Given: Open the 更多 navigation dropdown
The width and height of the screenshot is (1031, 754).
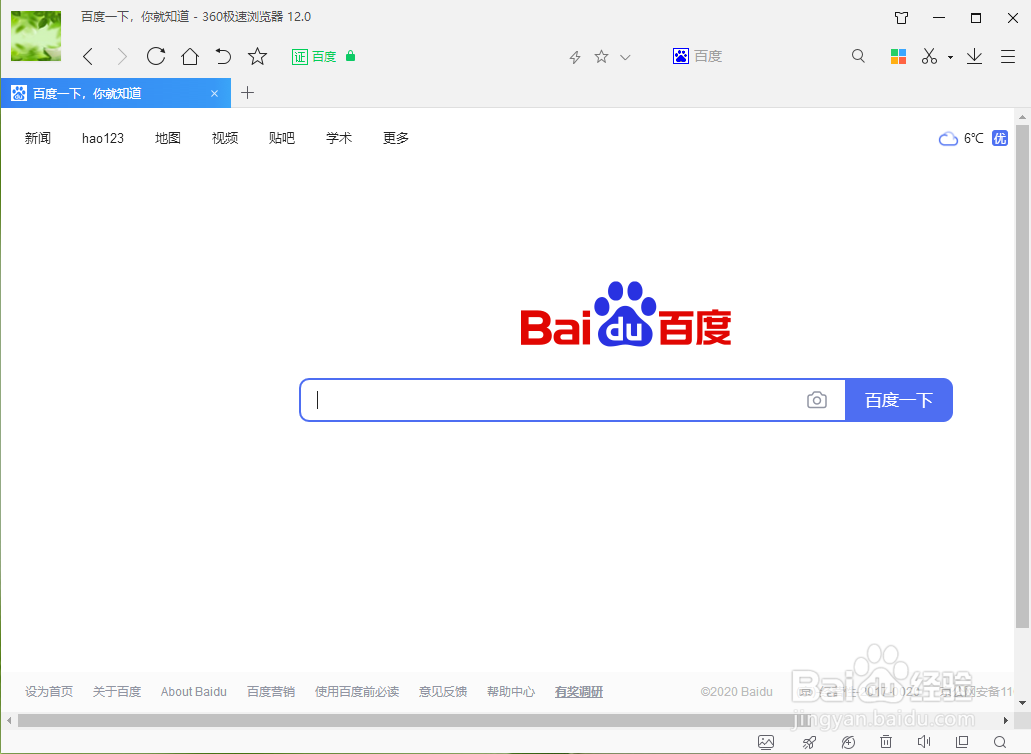Looking at the screenshot, I should coord(394,138).
